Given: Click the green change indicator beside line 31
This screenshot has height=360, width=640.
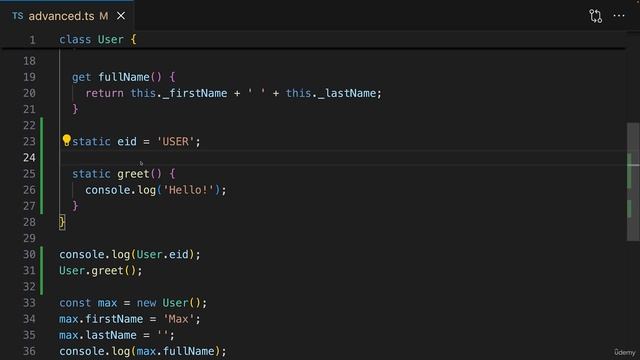Looking at the screenshot, I should tap(42, 271).
